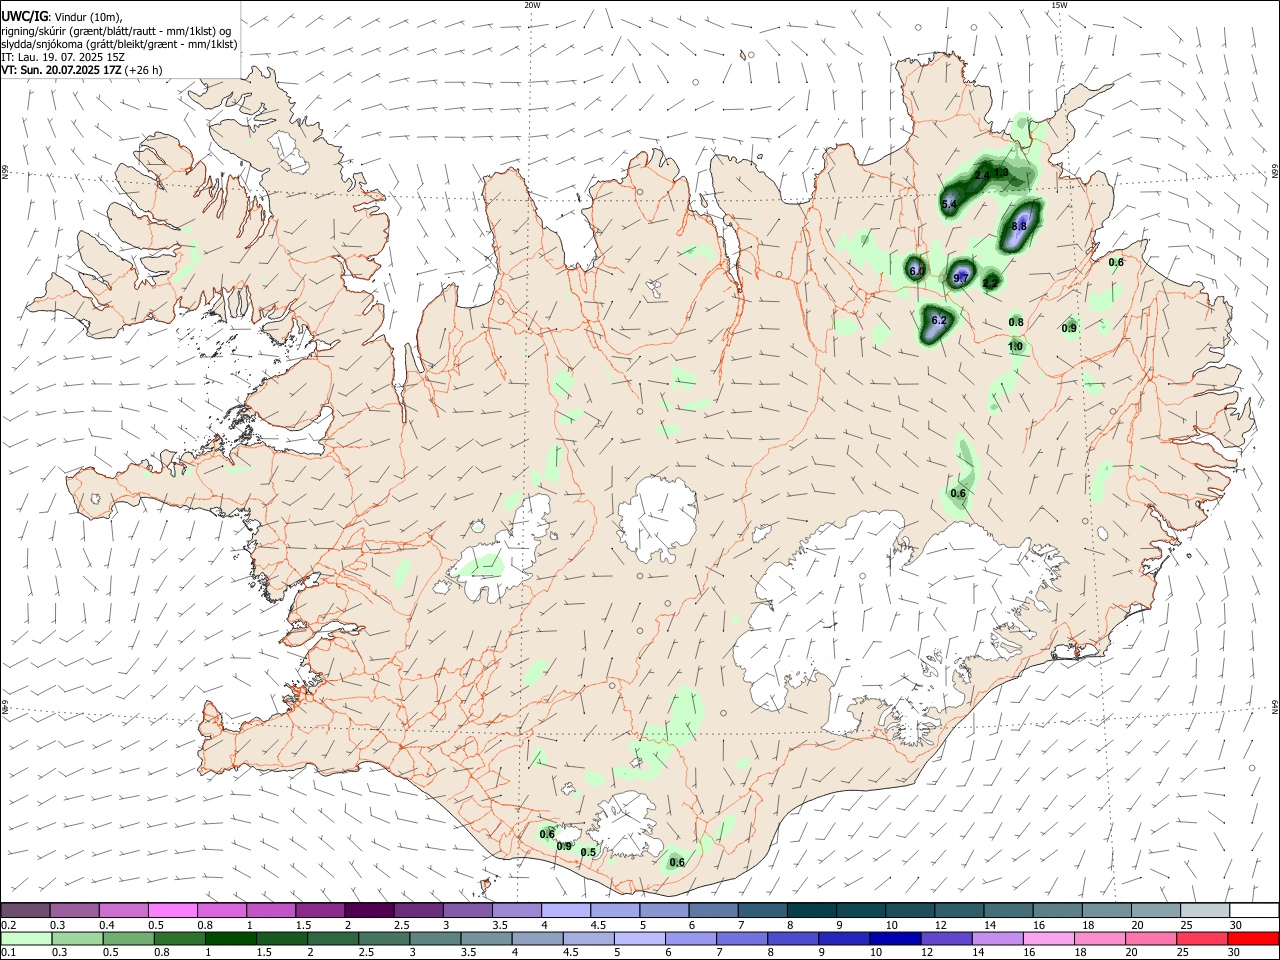Pick the bright pink 0.5 swatch, upper legend
This screenshot has width=1280, height=960.
[x=172, y=910]
